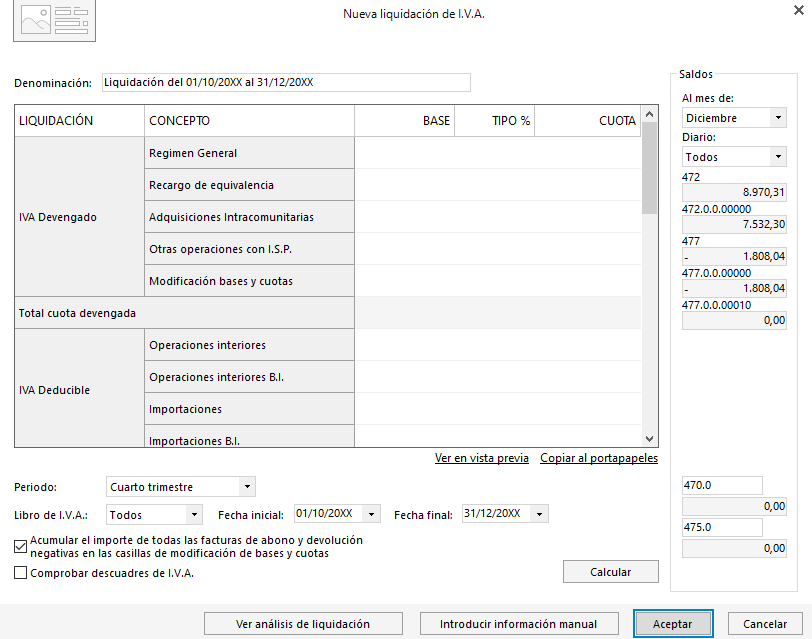Click the BASE column header
The width and height of the screenshot is (812, 639).
click(404, 121)
